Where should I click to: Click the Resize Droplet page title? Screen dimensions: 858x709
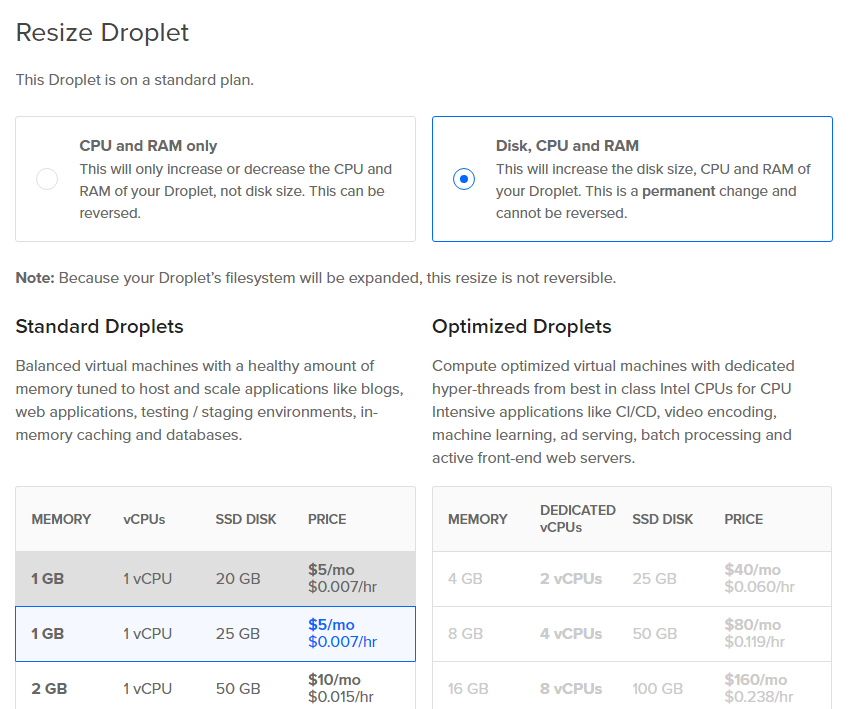102,33
